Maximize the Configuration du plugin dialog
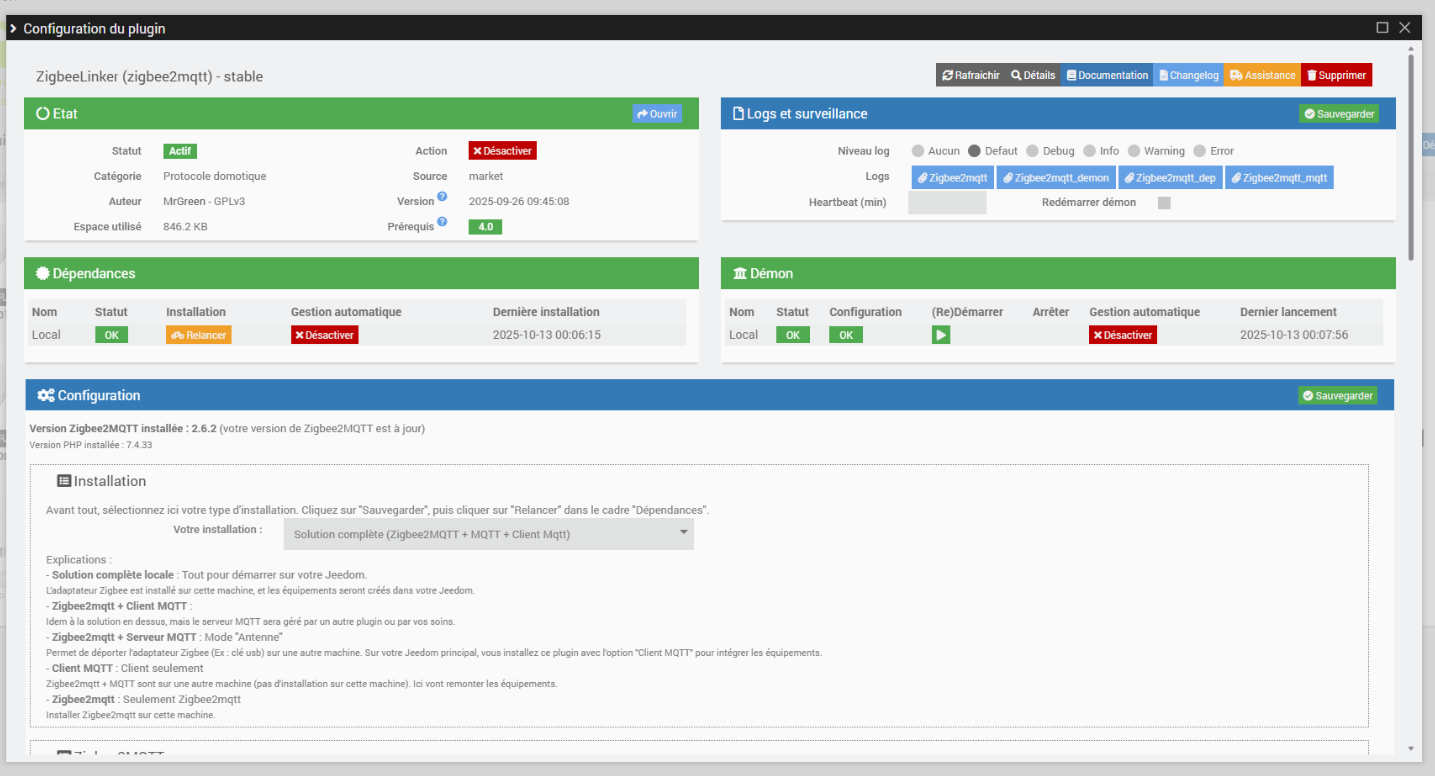 click(x=1382, y=28)
